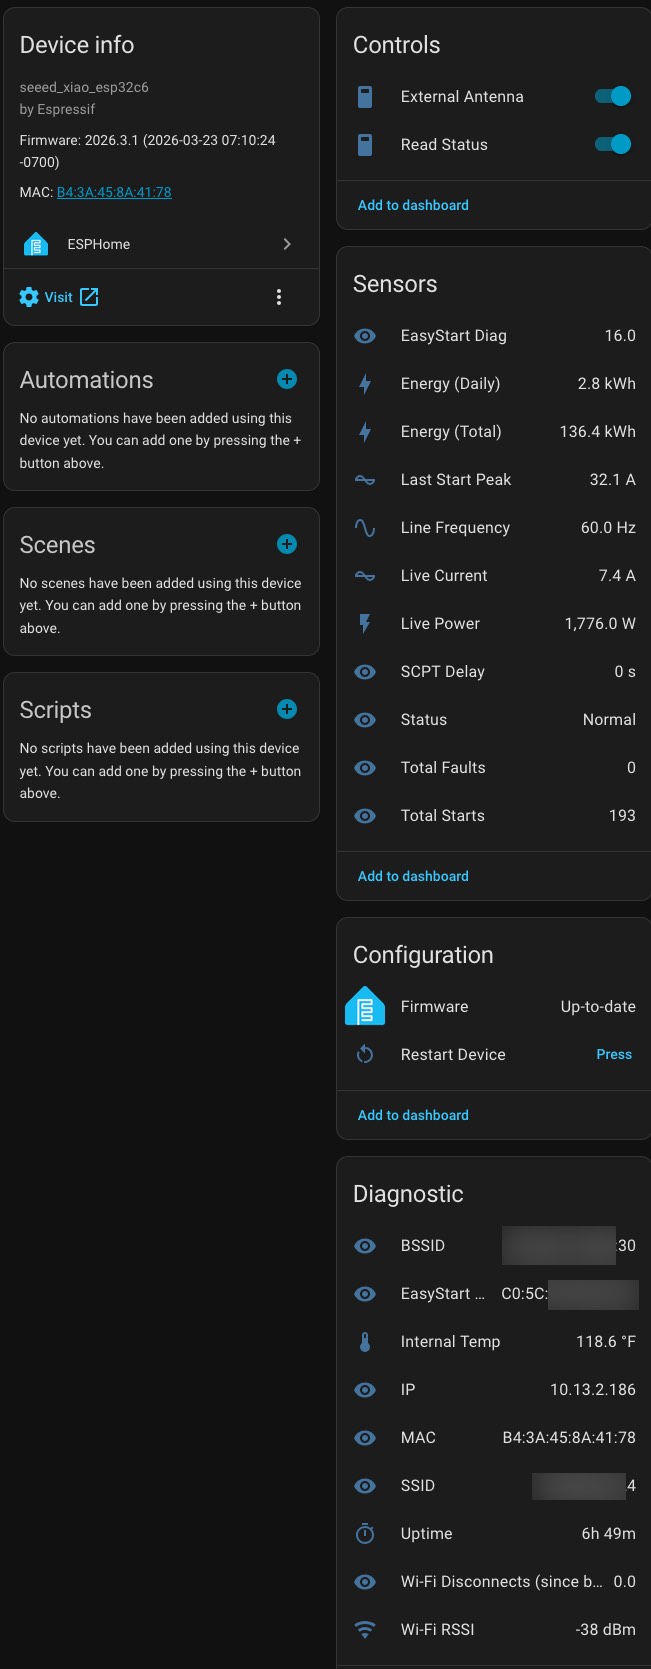Image resolution: width=651 pixels, height=1669 pixels.
Task: Click the Live Power lightning icon
Action: (x=365, y=624)
